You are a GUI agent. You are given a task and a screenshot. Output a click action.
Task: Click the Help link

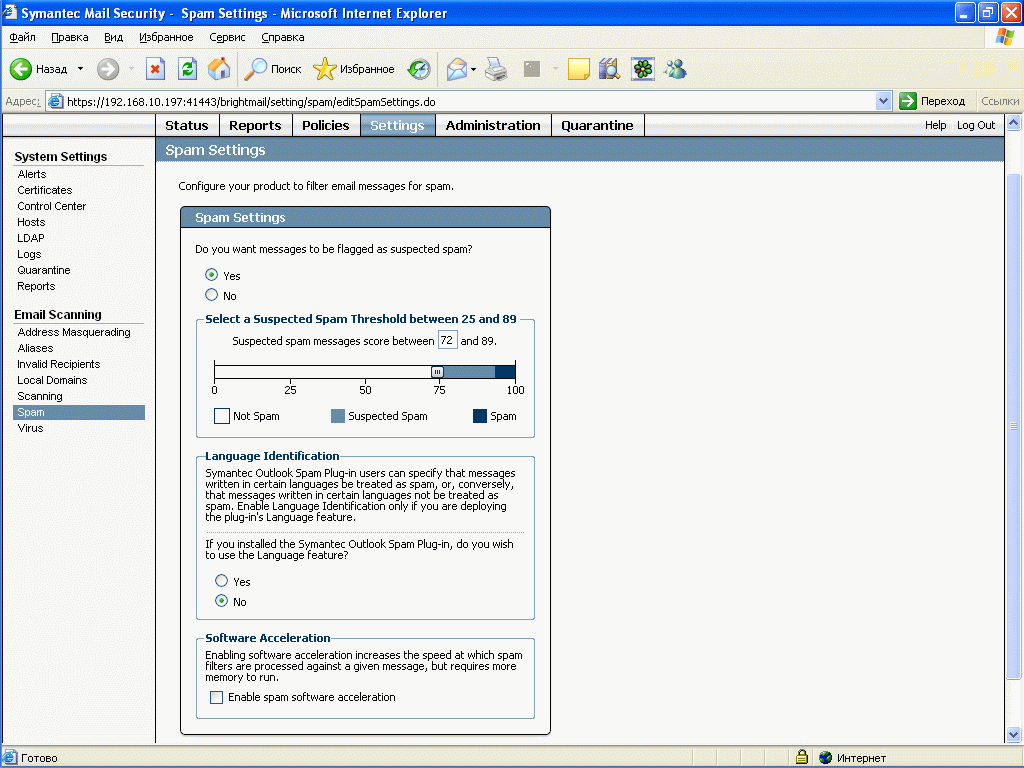point(935,125)
